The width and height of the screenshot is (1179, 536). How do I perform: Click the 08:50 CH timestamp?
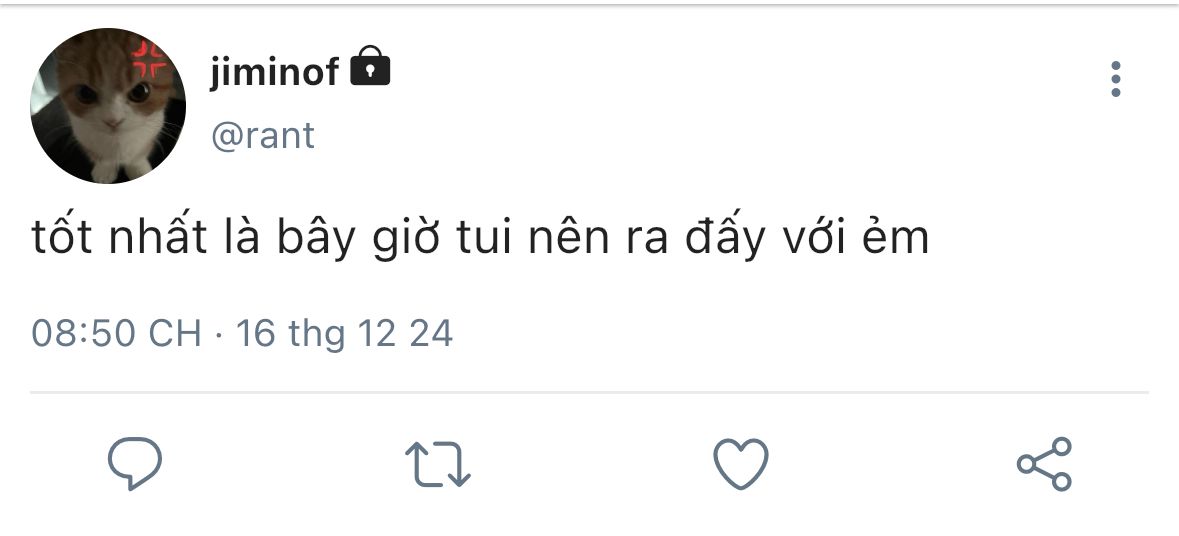click(x=117, y=333)
